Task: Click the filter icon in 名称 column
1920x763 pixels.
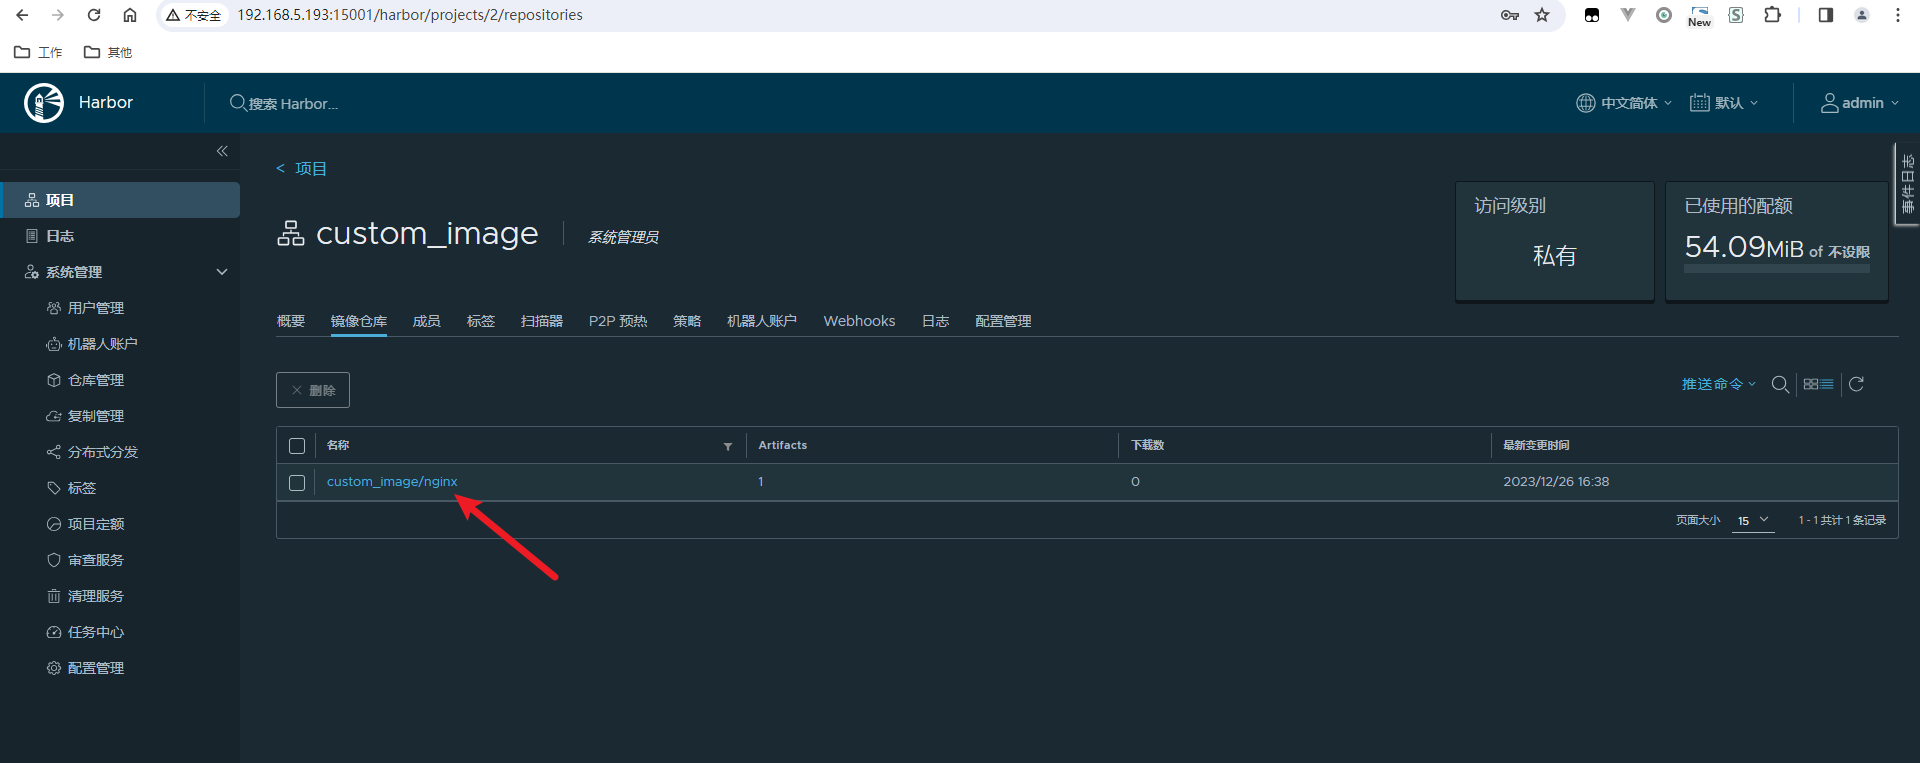Action: [x=728, y=446]
